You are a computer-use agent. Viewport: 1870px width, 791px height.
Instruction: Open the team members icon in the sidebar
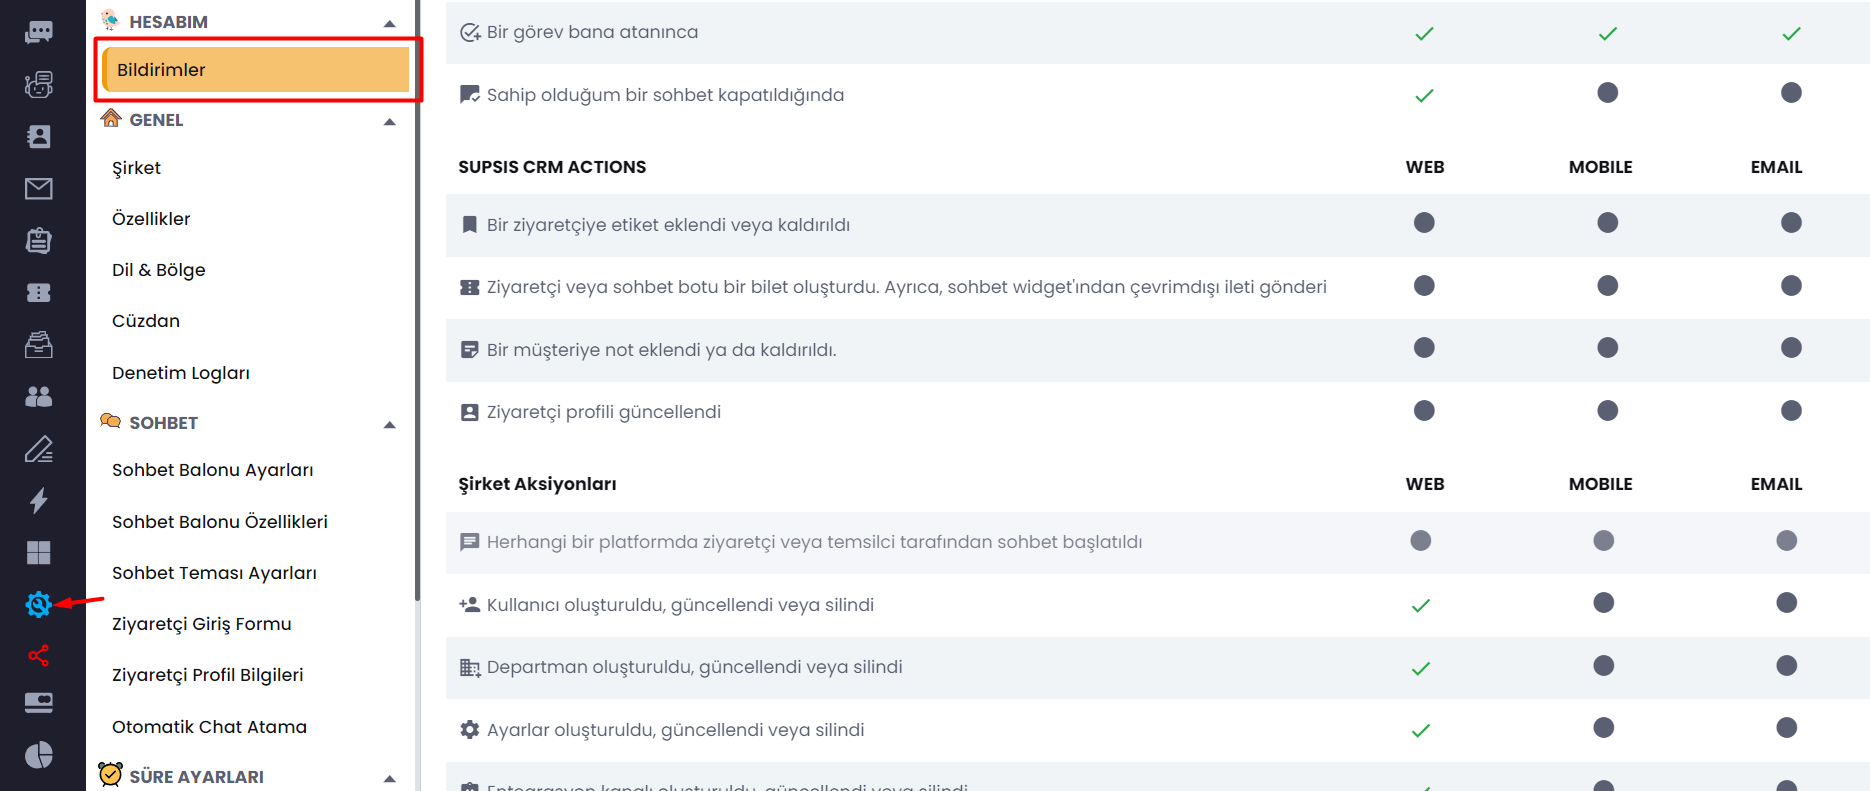pyautogui.click(x=38, y=396)
